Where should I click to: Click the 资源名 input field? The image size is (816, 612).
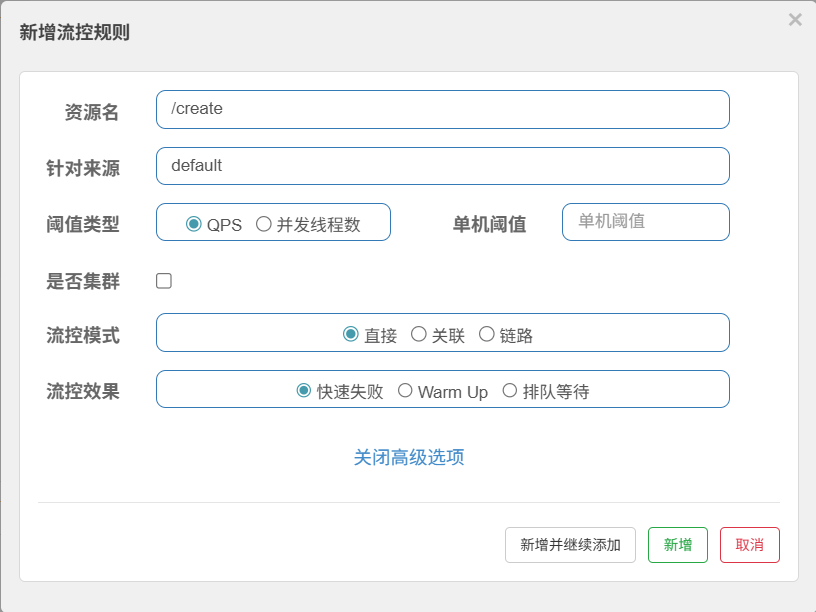point(442,109)
